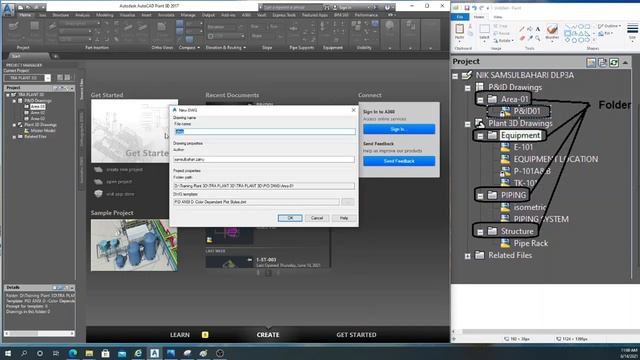Click OK in the New DWG dialog
The width and height of the screenshot is (640, 360).
click(x=290, y=218)
